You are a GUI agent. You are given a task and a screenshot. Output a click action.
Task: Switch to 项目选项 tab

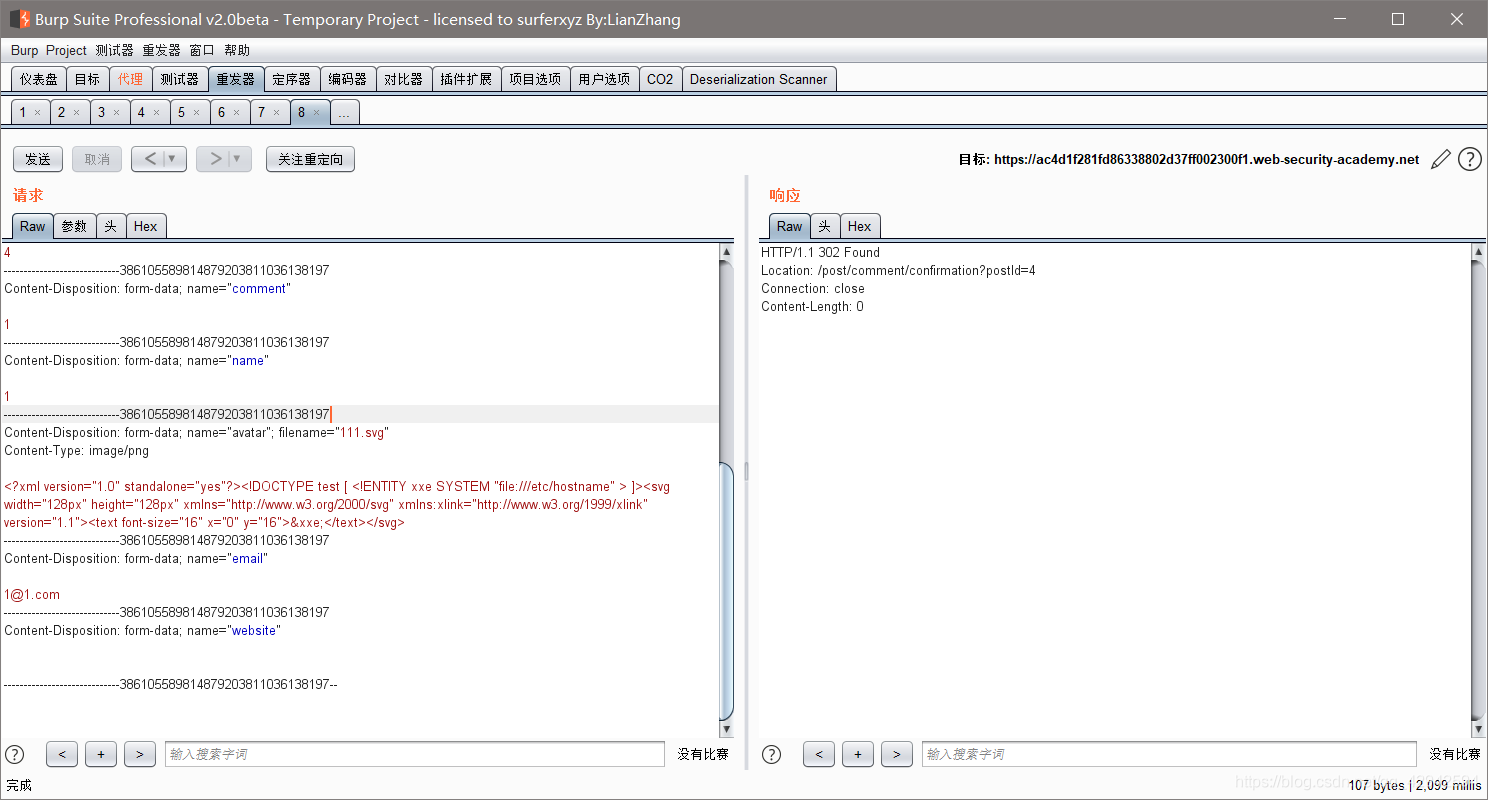[535, 79]
